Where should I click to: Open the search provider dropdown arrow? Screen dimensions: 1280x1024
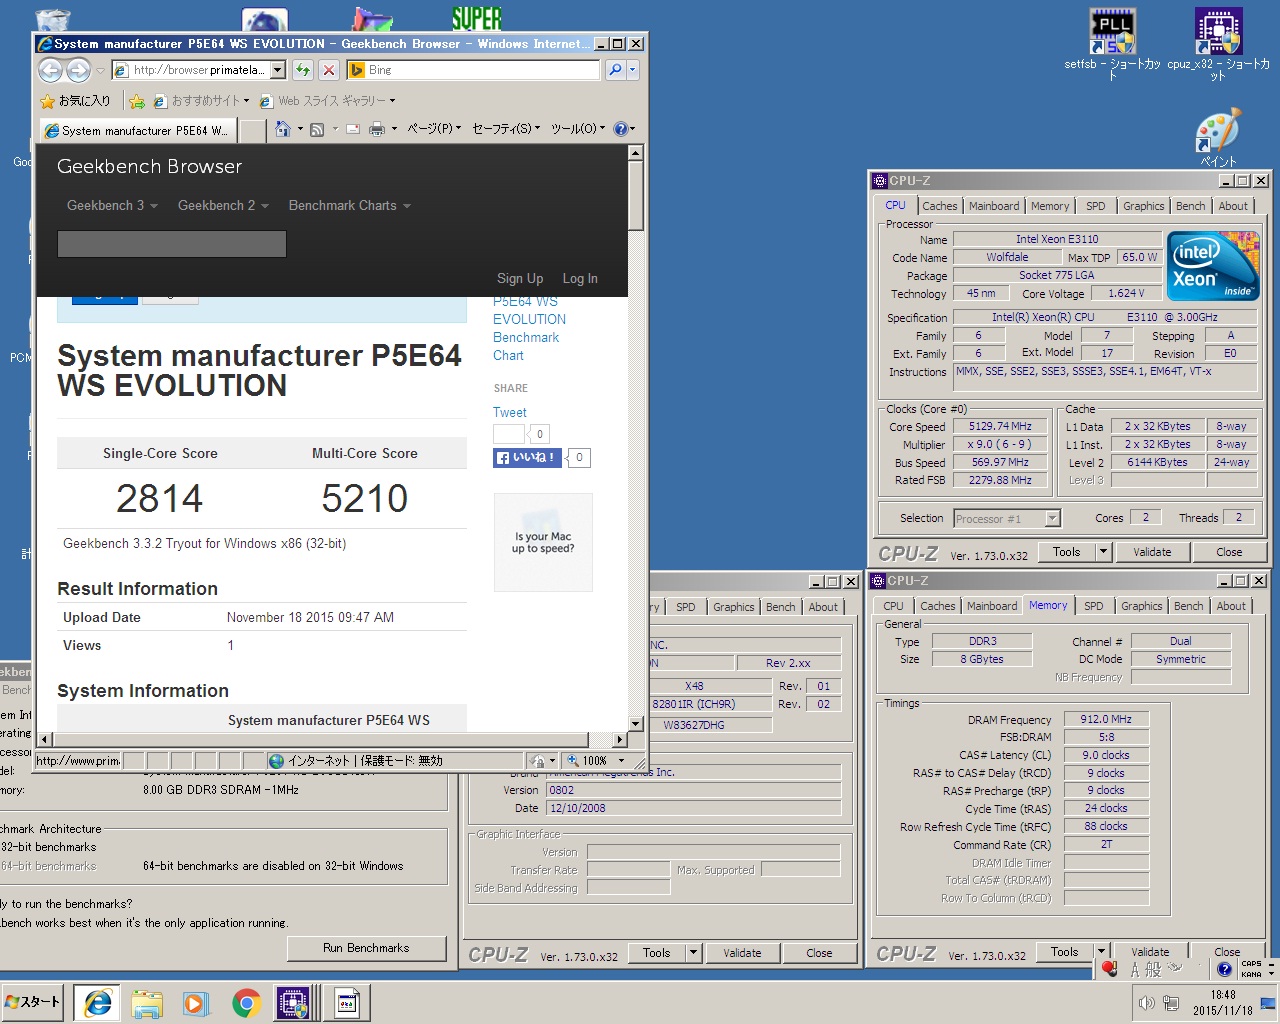coord(632,70)
